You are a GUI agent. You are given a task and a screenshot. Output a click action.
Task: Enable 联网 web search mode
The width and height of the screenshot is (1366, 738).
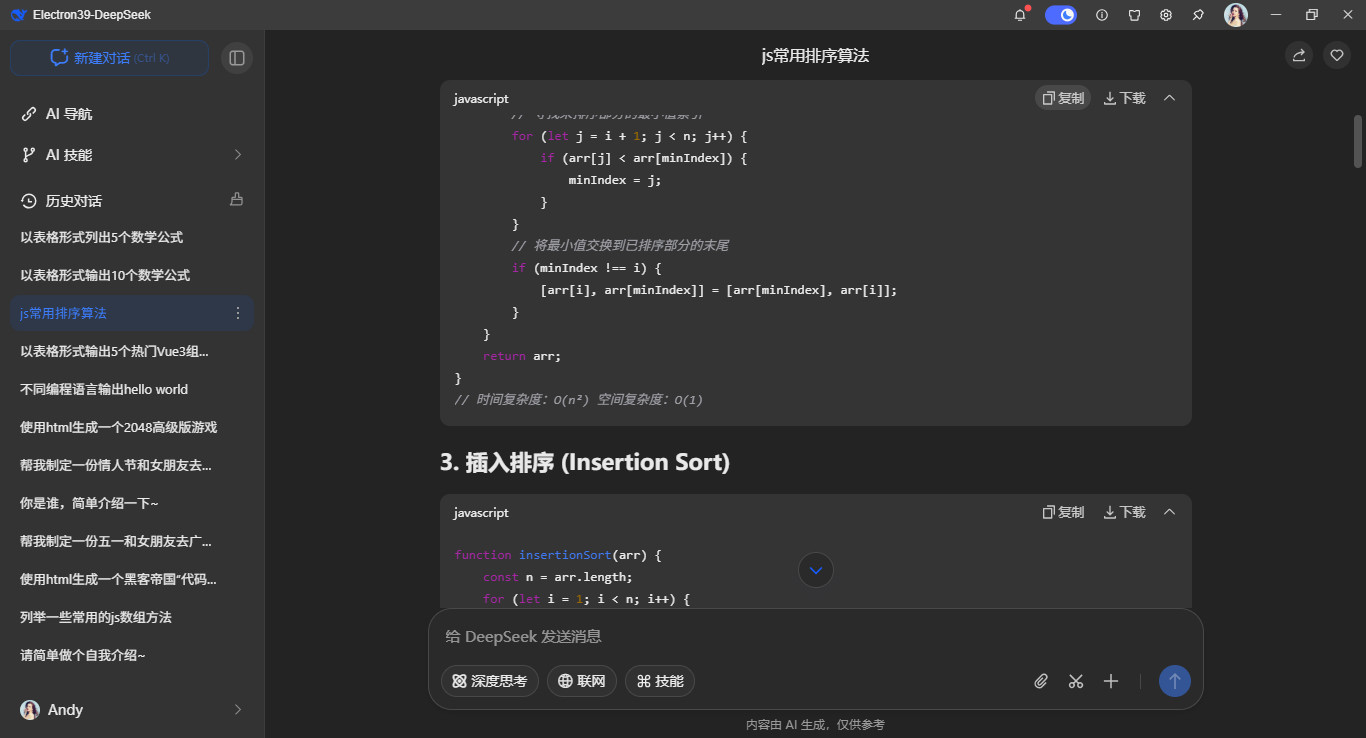click(582, 681)
